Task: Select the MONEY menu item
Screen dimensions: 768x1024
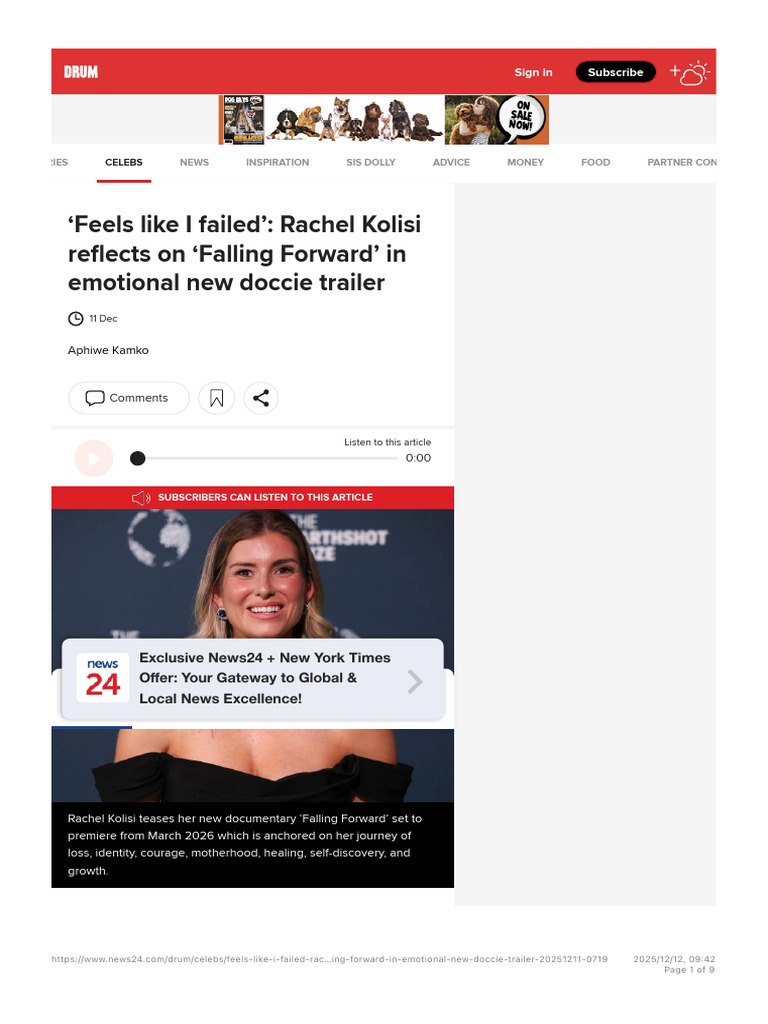Action: pyautogui.click(x=526, y=162)
